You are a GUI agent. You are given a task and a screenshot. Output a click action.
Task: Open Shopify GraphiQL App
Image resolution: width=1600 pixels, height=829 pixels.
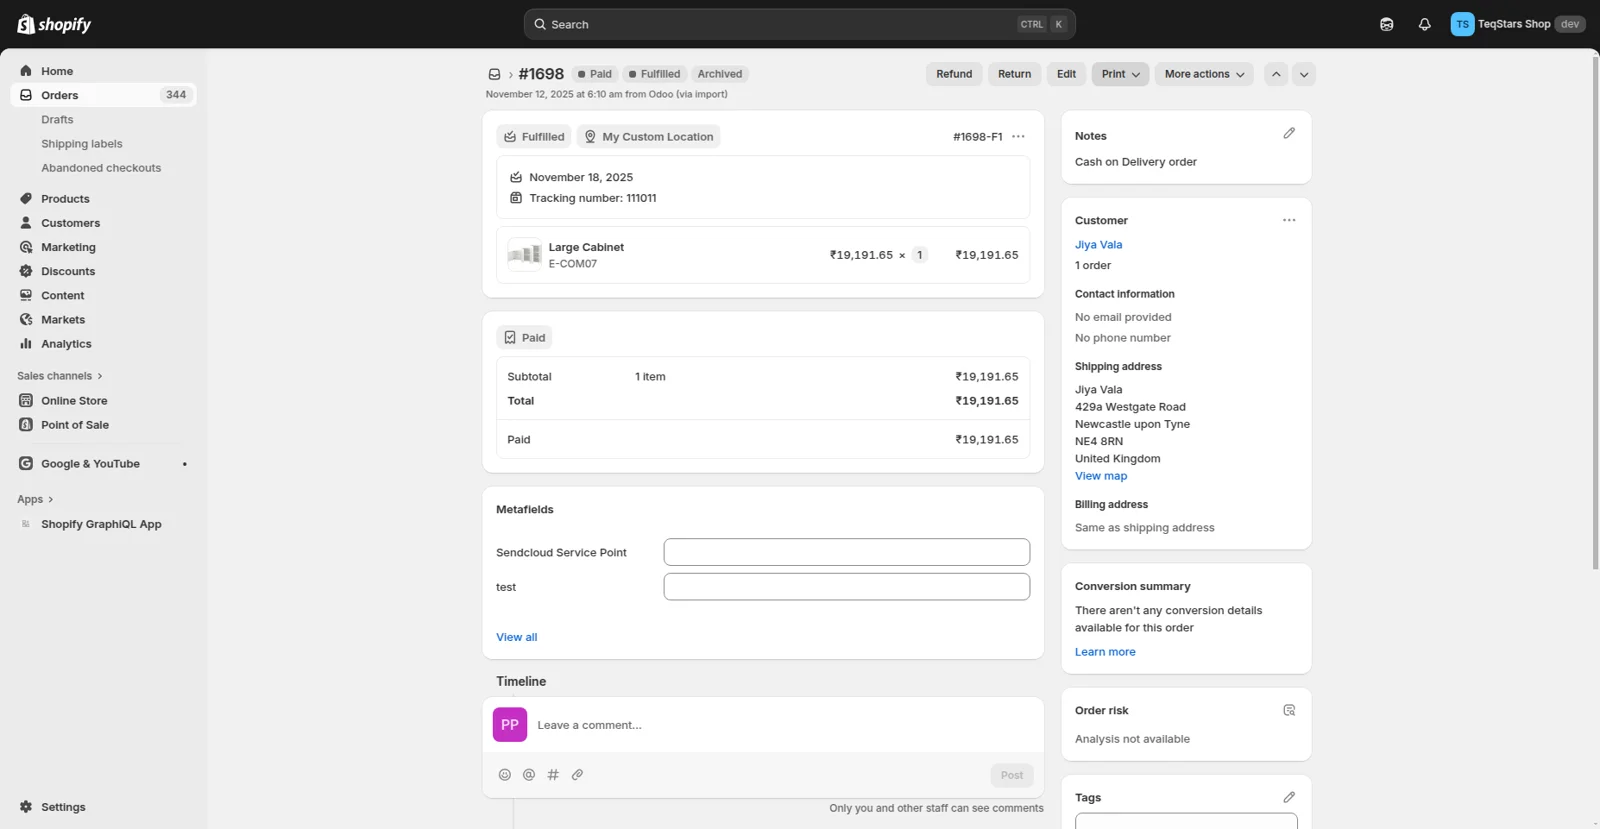point(103,524)
